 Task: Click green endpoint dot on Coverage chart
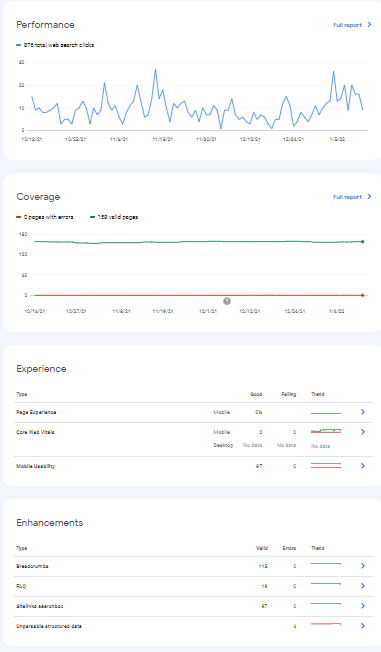click(363, 242)
